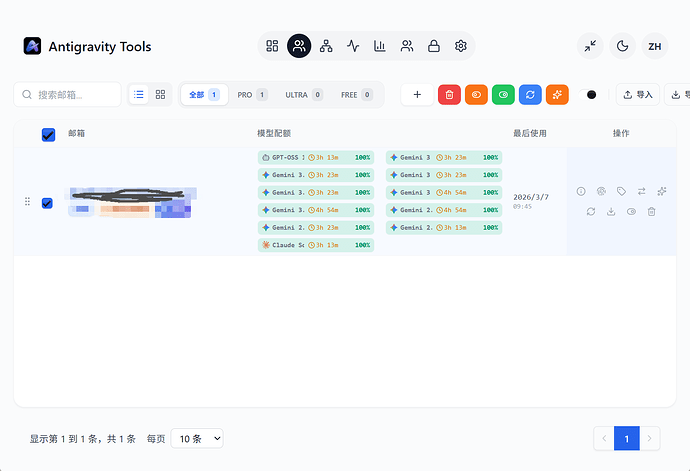Open settings with the gear icon
The image size is (690, 471).
point(461,46)
